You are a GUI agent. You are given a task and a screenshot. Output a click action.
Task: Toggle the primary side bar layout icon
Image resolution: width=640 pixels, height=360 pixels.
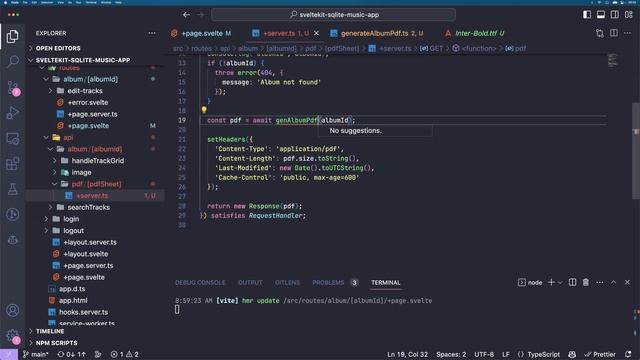coord(587,15)
